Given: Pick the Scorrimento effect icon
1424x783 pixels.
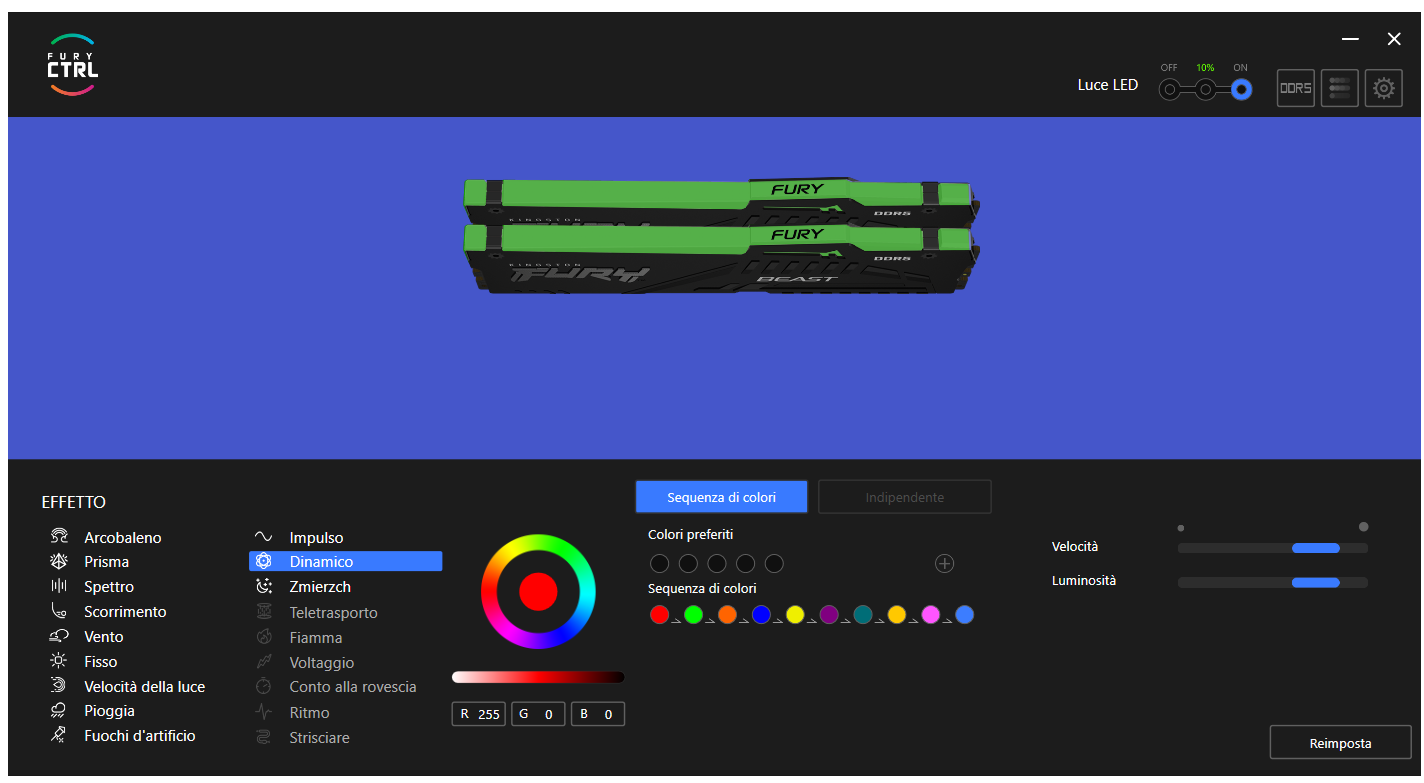Looking at the screenshot, I should (60, 612).
